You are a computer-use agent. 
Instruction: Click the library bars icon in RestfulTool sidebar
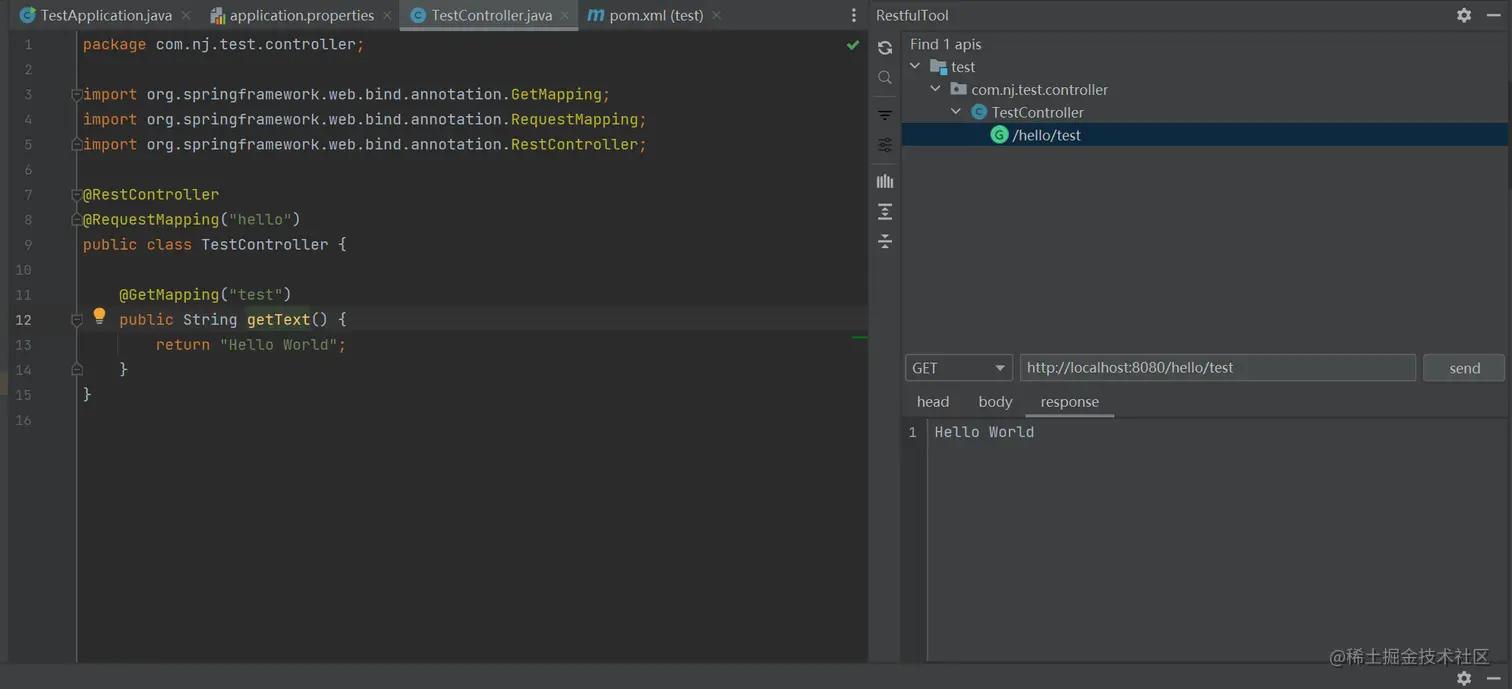click(x=885, y=181)
